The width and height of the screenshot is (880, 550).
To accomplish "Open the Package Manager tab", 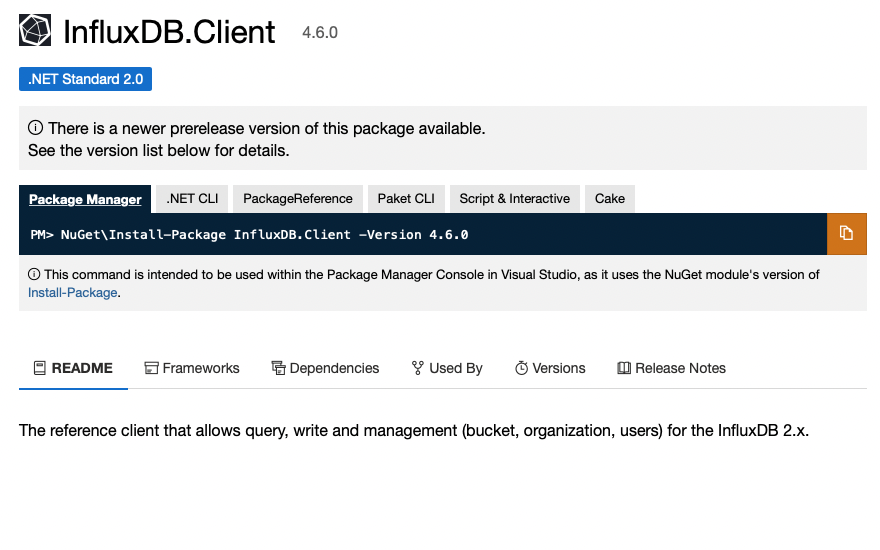I will click(x=85, y=199).
